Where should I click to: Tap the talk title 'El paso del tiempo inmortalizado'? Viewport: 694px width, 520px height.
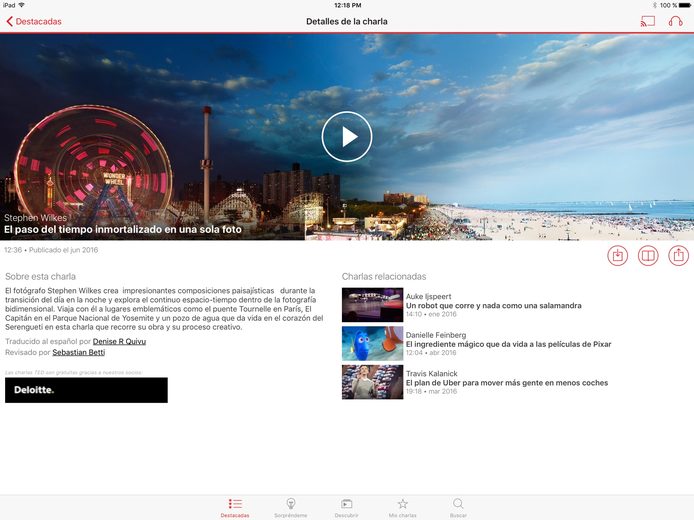coord(123,229)
